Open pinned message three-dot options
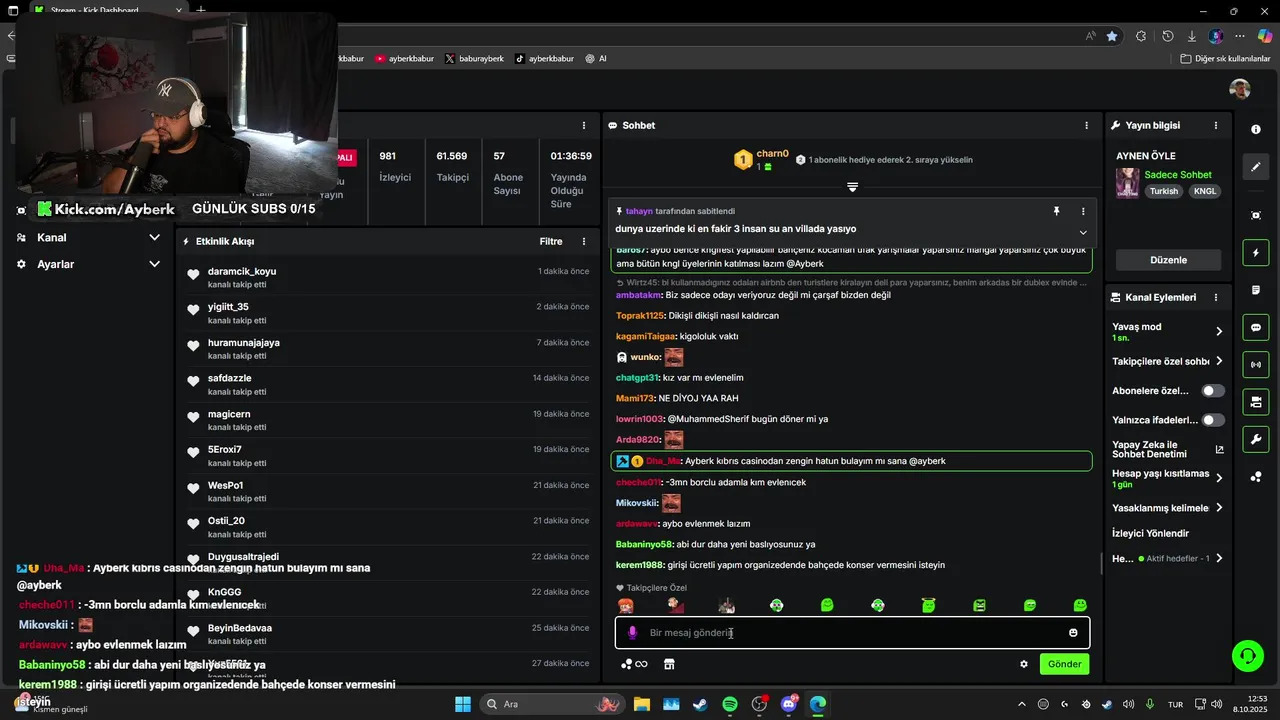 (1083, 212)
